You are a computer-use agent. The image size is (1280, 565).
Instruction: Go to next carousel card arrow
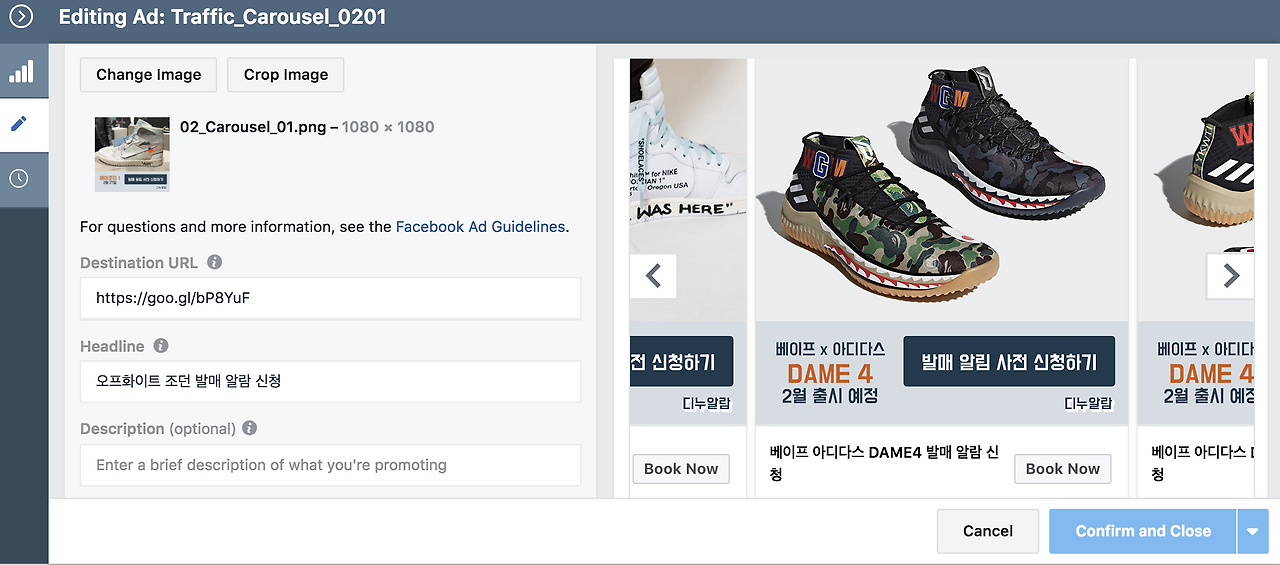point(1230,275)
